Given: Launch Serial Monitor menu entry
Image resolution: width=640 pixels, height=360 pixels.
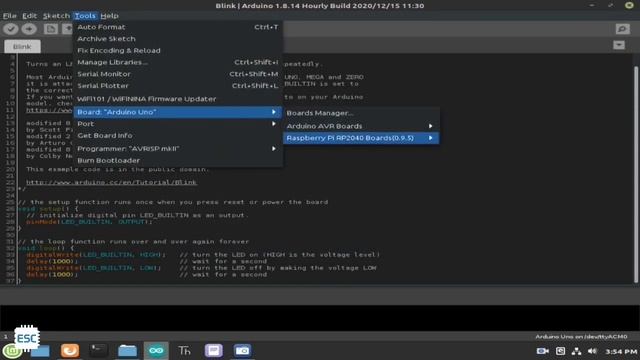Looking at the screenshot, I should click(178, 74).
